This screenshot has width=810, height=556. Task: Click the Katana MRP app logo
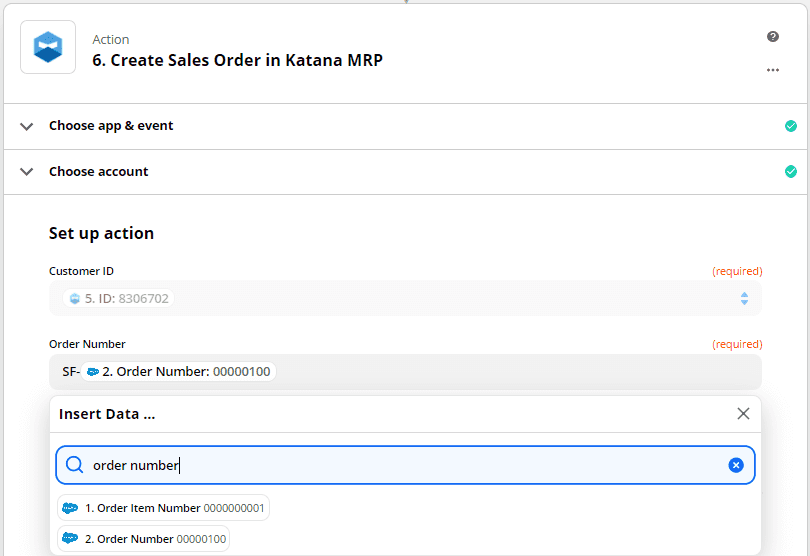[x=48, y=47]
